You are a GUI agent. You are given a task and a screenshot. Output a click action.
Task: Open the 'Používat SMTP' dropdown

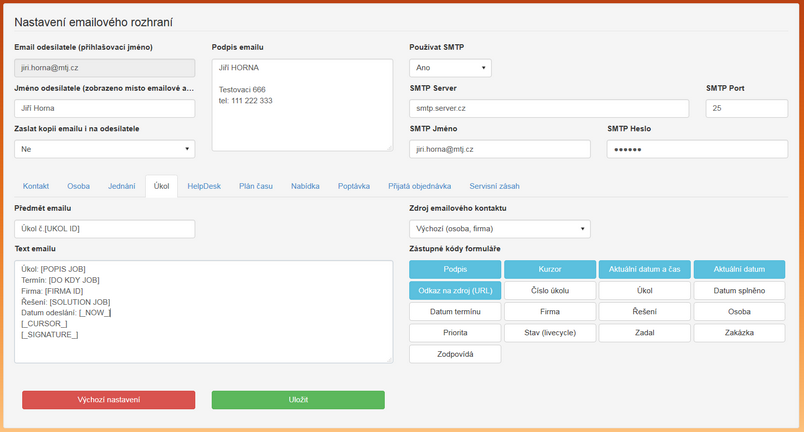[450, 68]
